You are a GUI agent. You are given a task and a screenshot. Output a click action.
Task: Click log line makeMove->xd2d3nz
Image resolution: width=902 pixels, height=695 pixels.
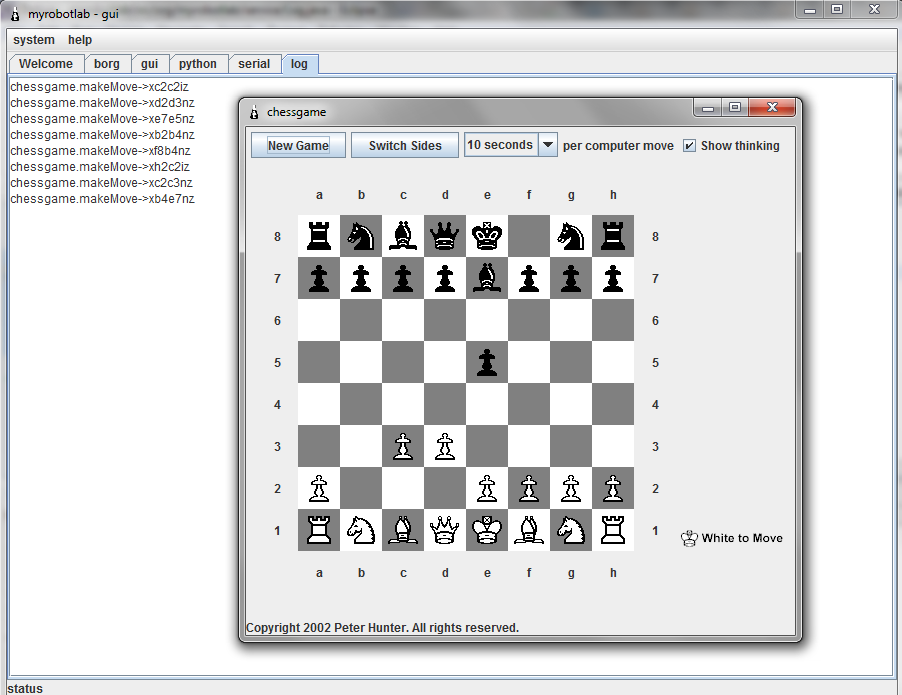tap(102, 103)
